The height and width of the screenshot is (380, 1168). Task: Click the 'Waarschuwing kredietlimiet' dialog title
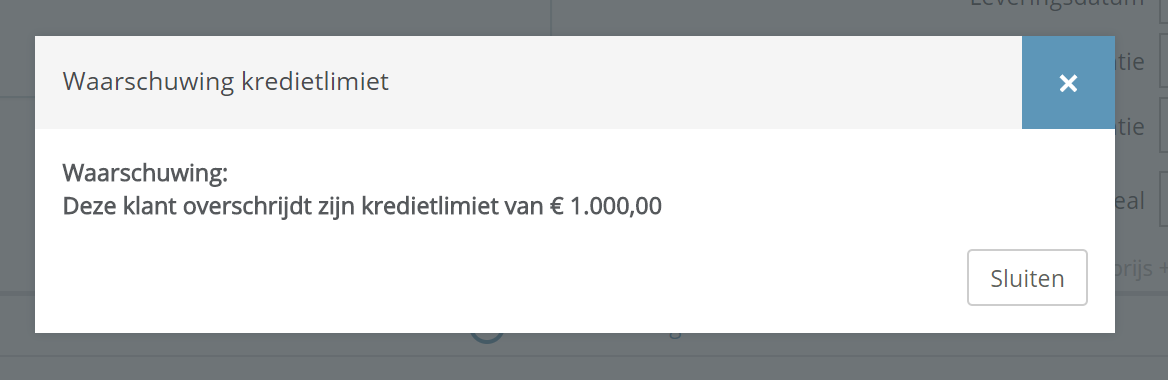226,80
